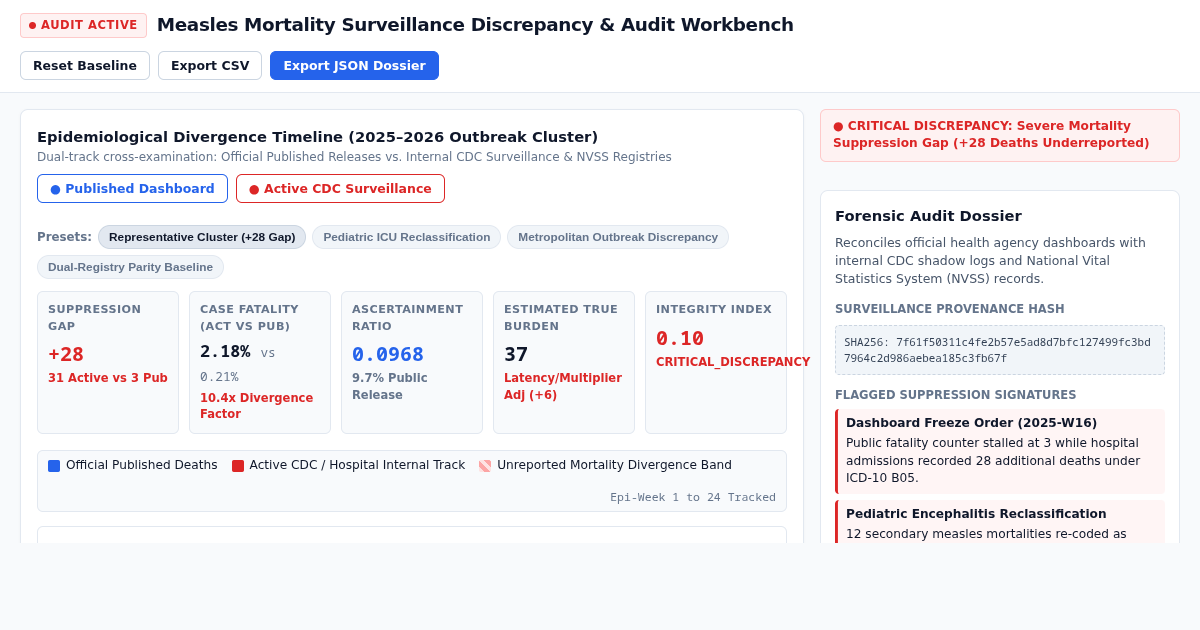Click Export JSON Dossier button
The image size is (1200, 630).
coord(354,66)
